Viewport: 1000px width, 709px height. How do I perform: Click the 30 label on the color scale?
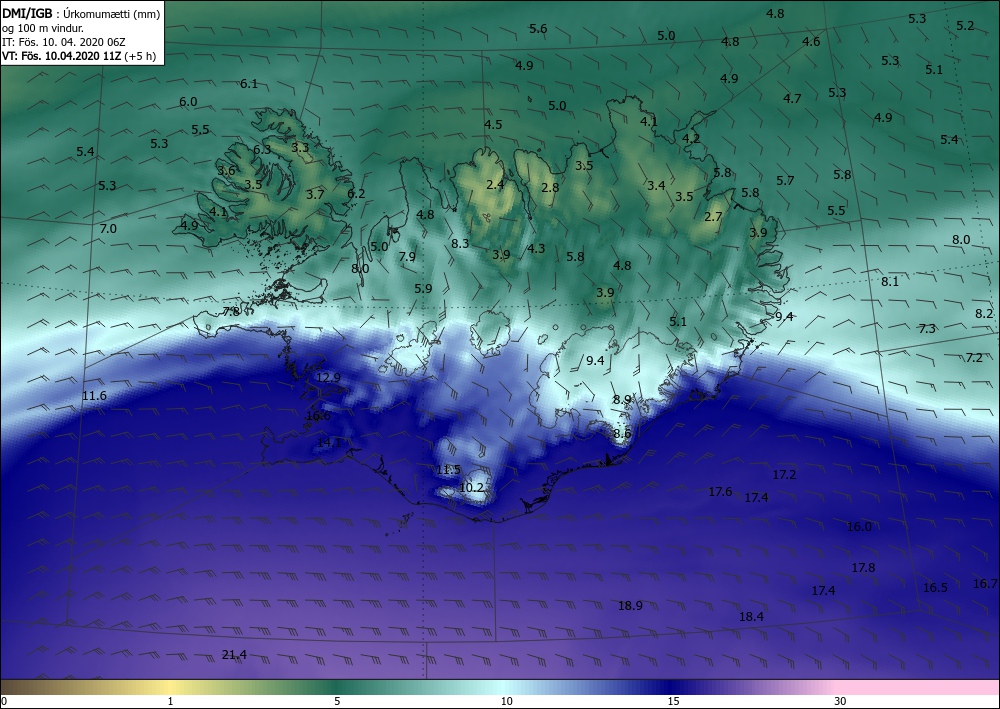point(840,701)
